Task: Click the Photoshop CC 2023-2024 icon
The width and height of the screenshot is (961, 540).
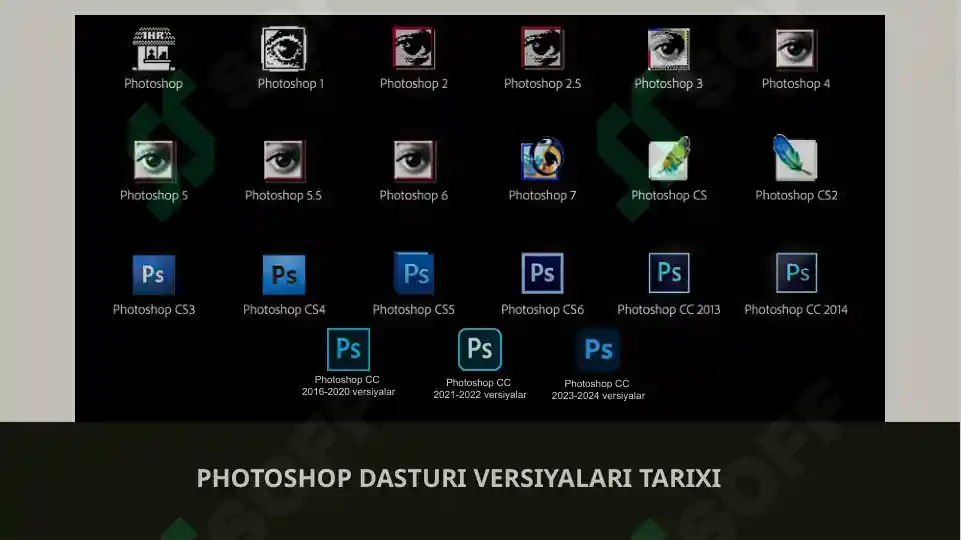Action: click(x=598, y=350)
